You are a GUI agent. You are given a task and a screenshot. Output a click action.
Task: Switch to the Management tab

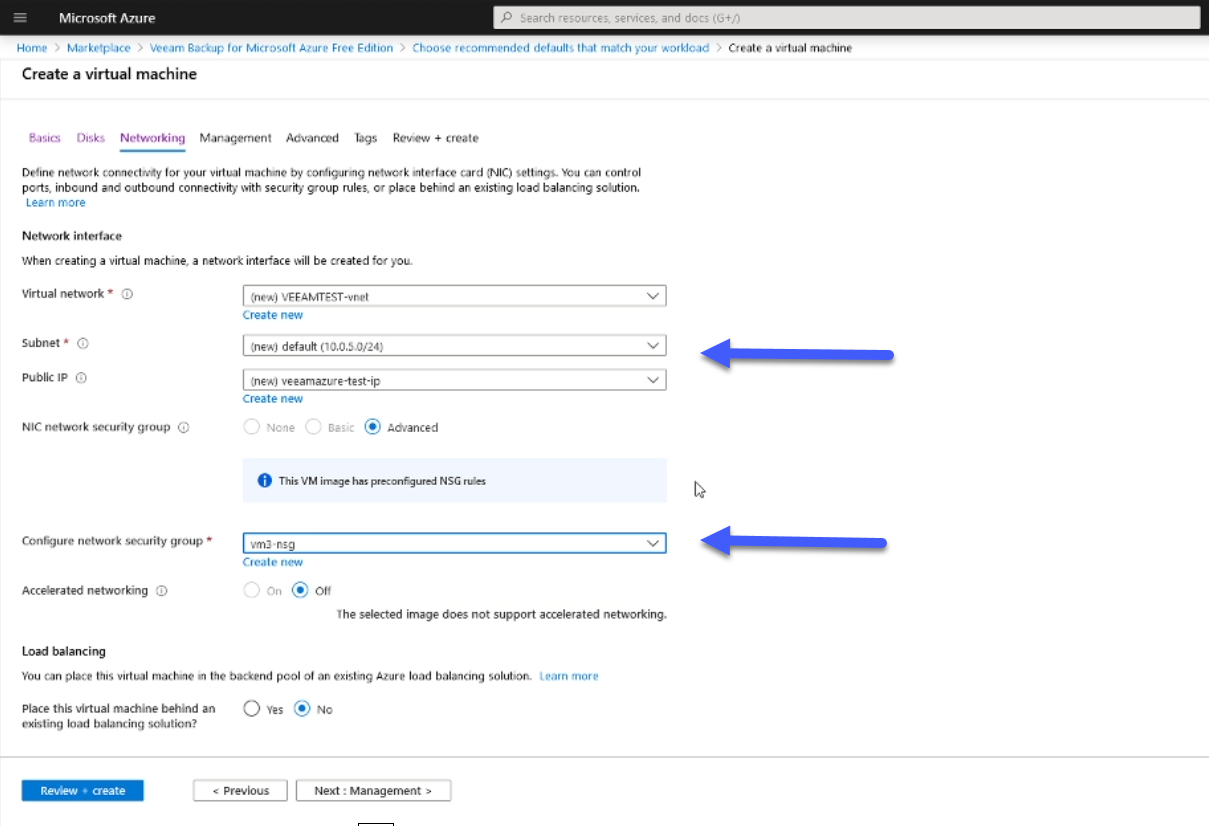coord(235,138)
